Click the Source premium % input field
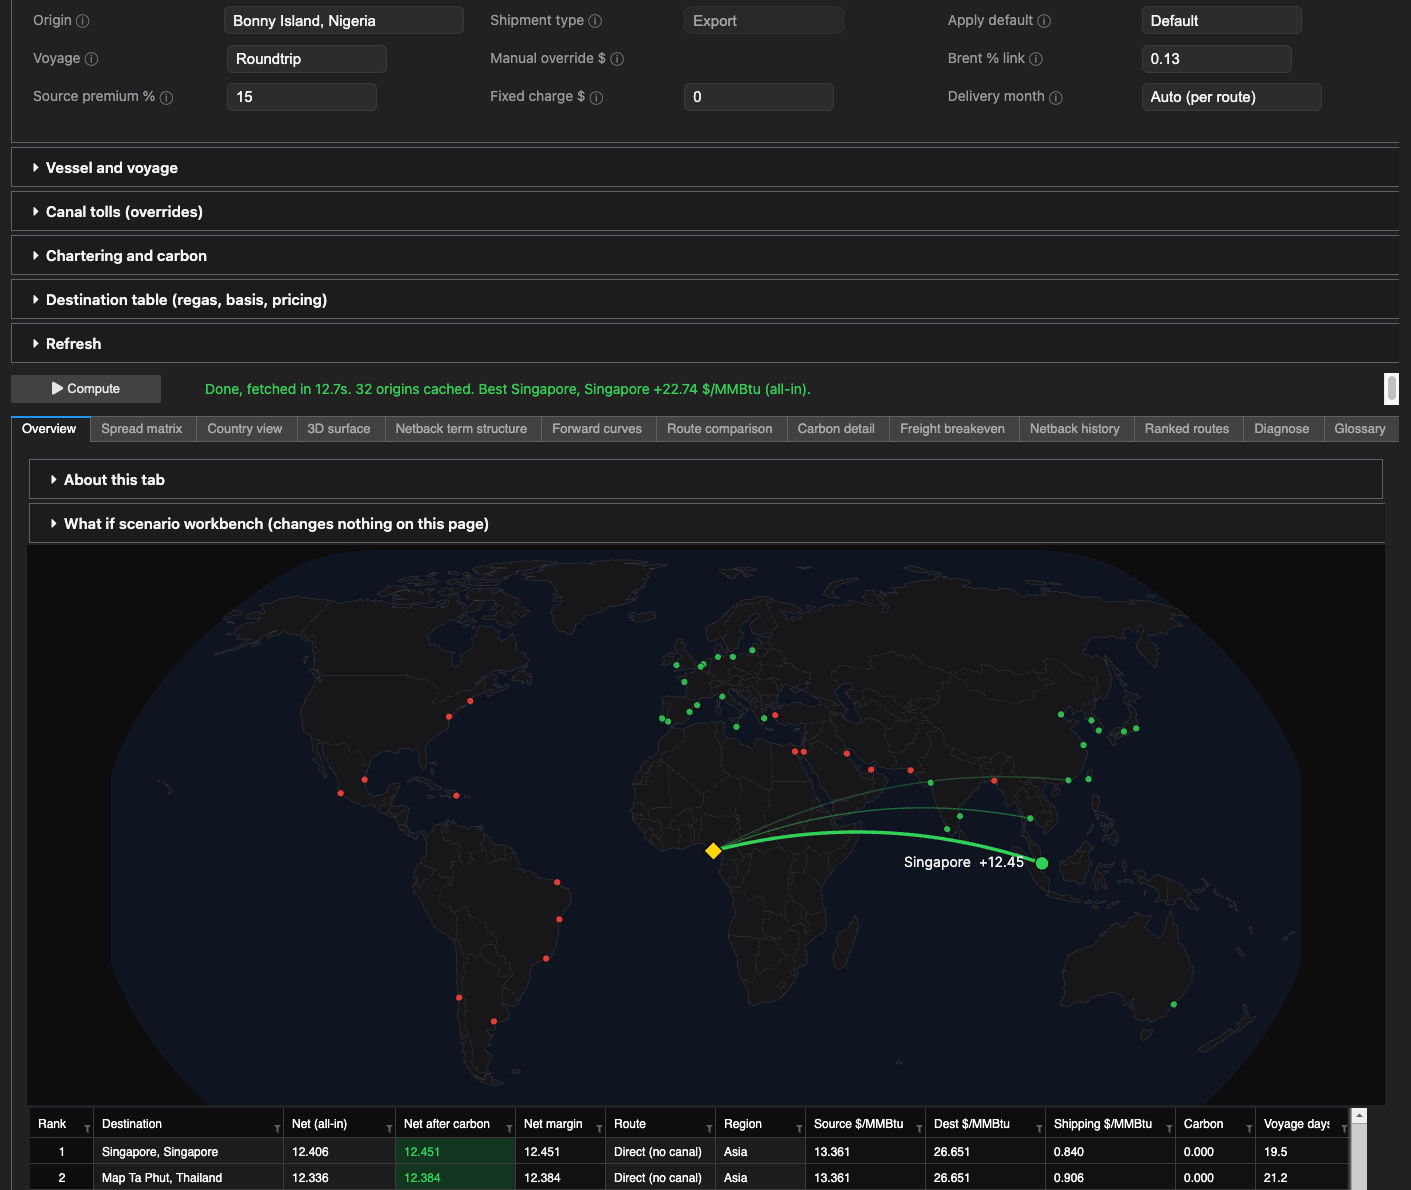1411x1190 pixels. [302, 97]
